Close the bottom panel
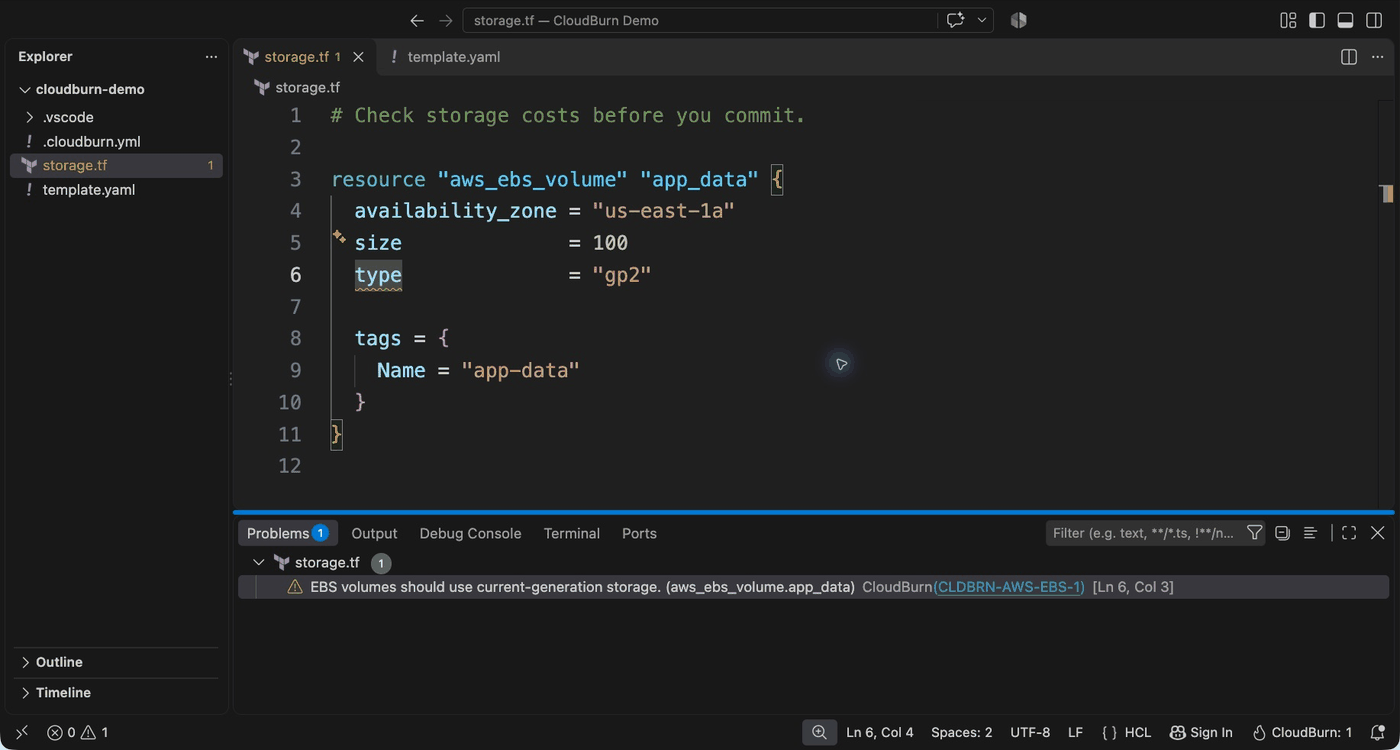Screen dimensions: 1400x750 point(1377,533)
